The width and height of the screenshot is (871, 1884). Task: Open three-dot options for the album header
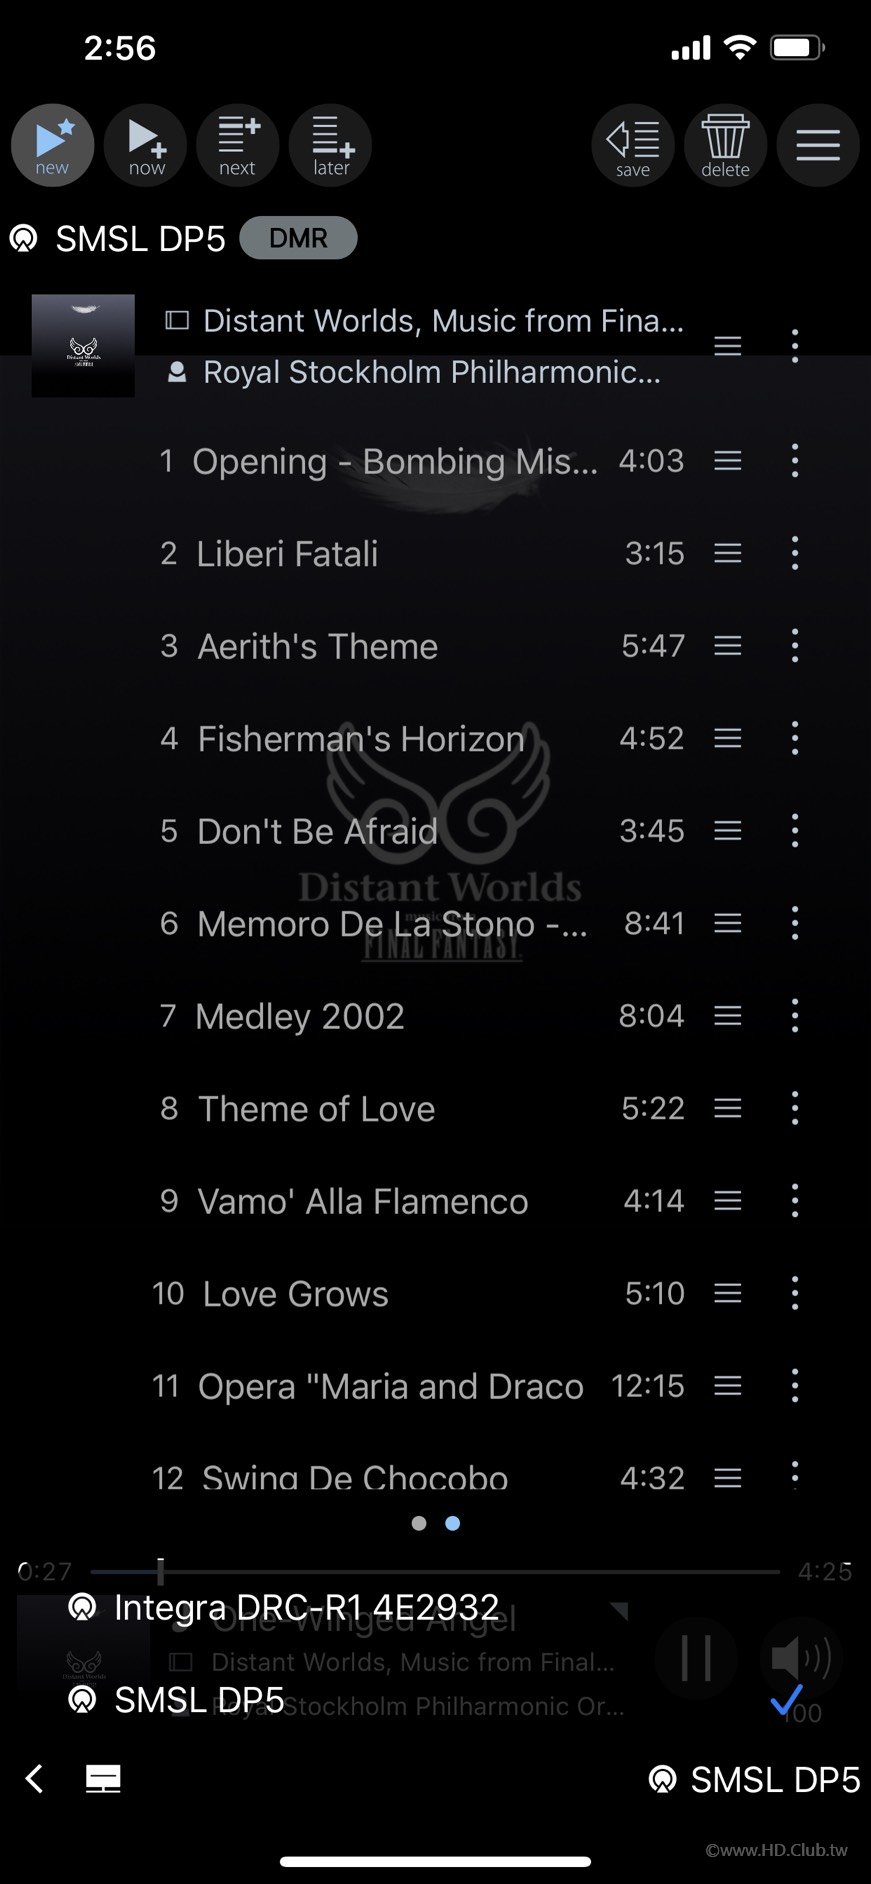[795, 346]
